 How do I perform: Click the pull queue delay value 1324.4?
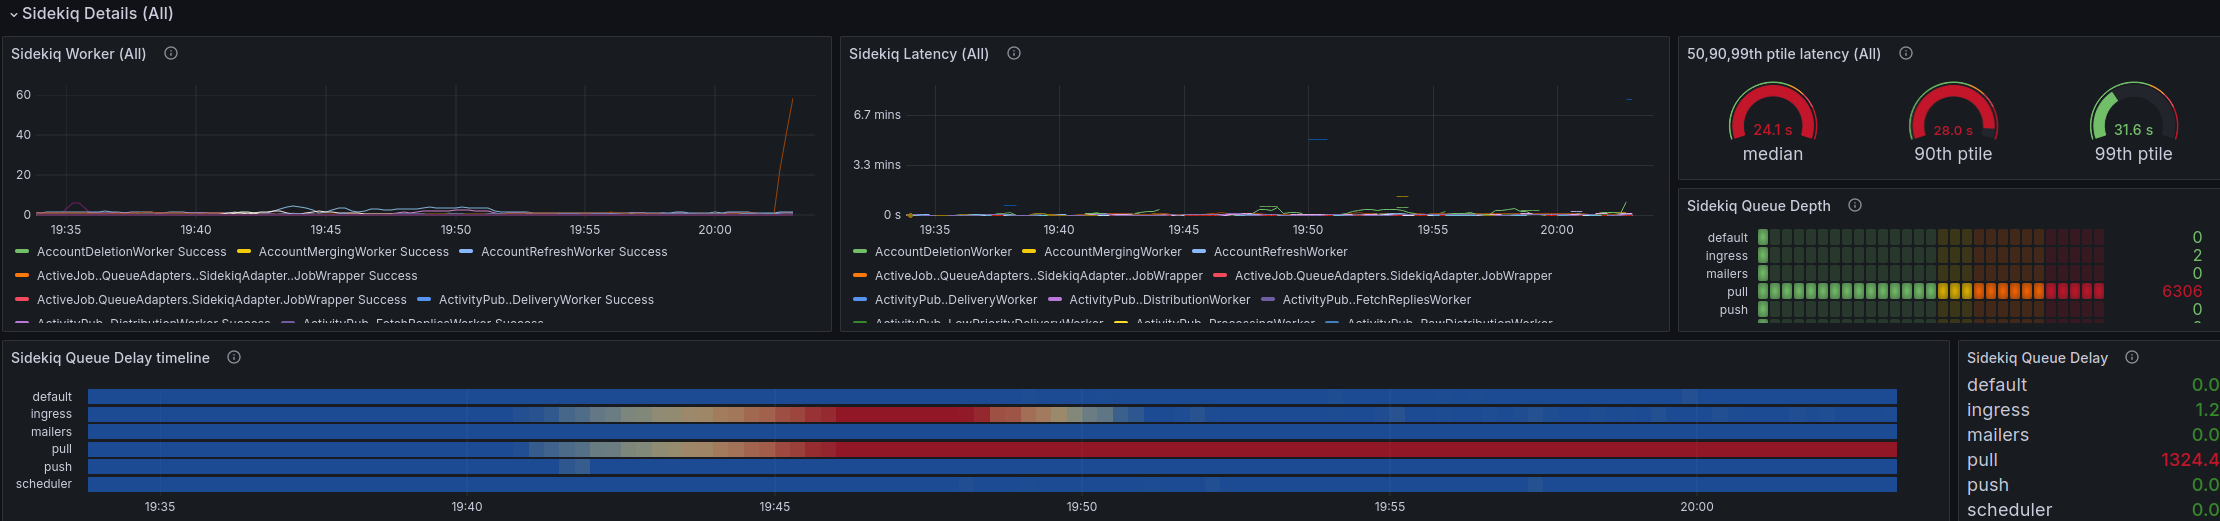pos(2188,460)
